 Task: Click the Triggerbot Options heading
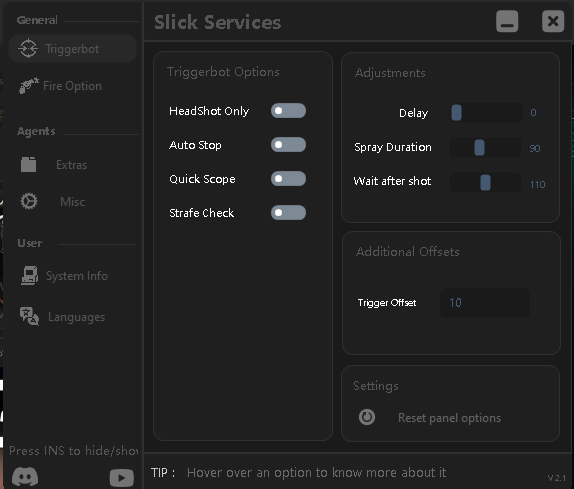(223, 72)
